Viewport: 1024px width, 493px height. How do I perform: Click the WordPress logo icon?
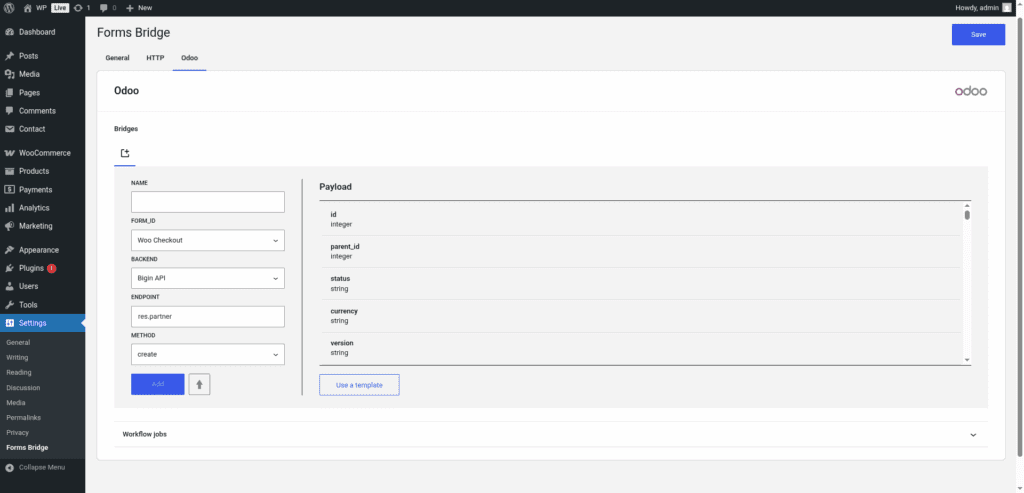tap(9, 8)
